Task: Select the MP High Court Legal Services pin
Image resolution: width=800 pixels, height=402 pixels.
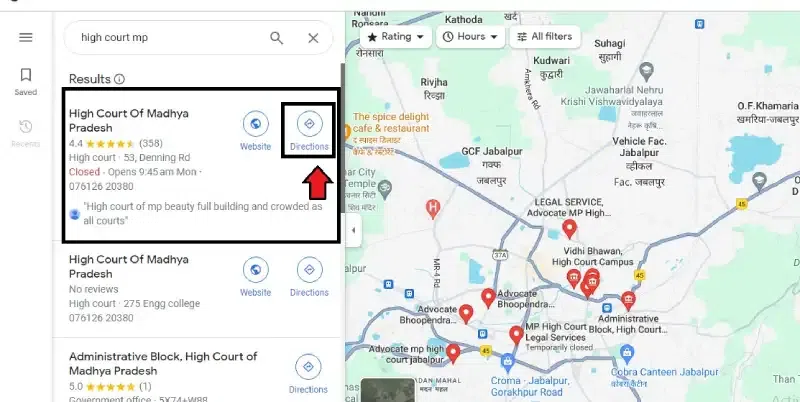Action: point(516,335)
